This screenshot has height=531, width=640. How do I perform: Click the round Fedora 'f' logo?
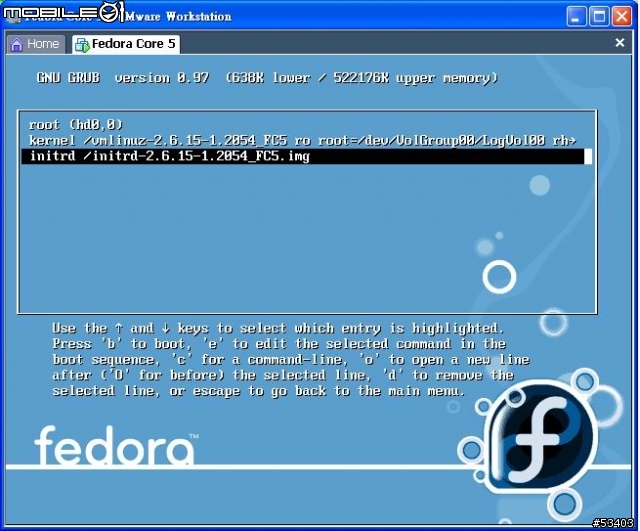pyautogui.click(x=541, y=437)
